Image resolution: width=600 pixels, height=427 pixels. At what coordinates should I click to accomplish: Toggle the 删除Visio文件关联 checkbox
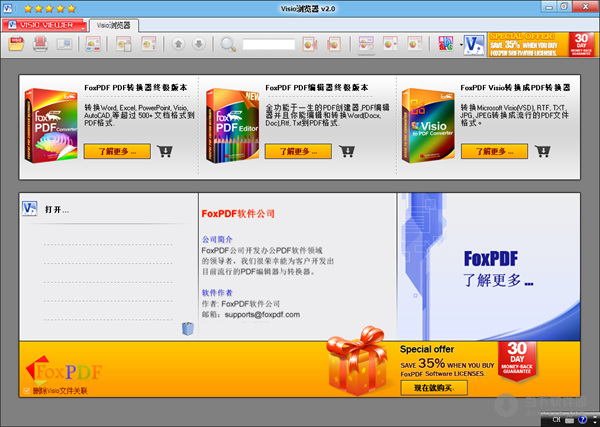(26, 391)
